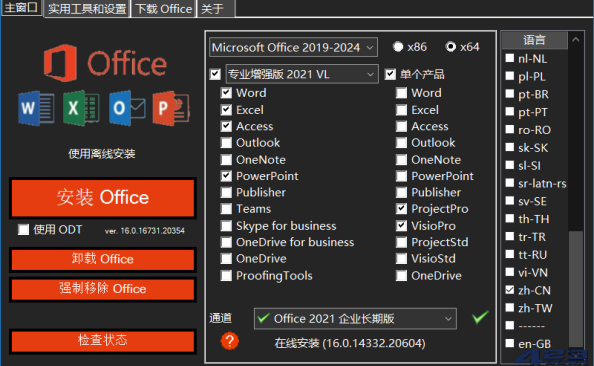Screen dimensions: 594x366
Task: Check the nl-NL language checkbox
Action: pos(510,58)
